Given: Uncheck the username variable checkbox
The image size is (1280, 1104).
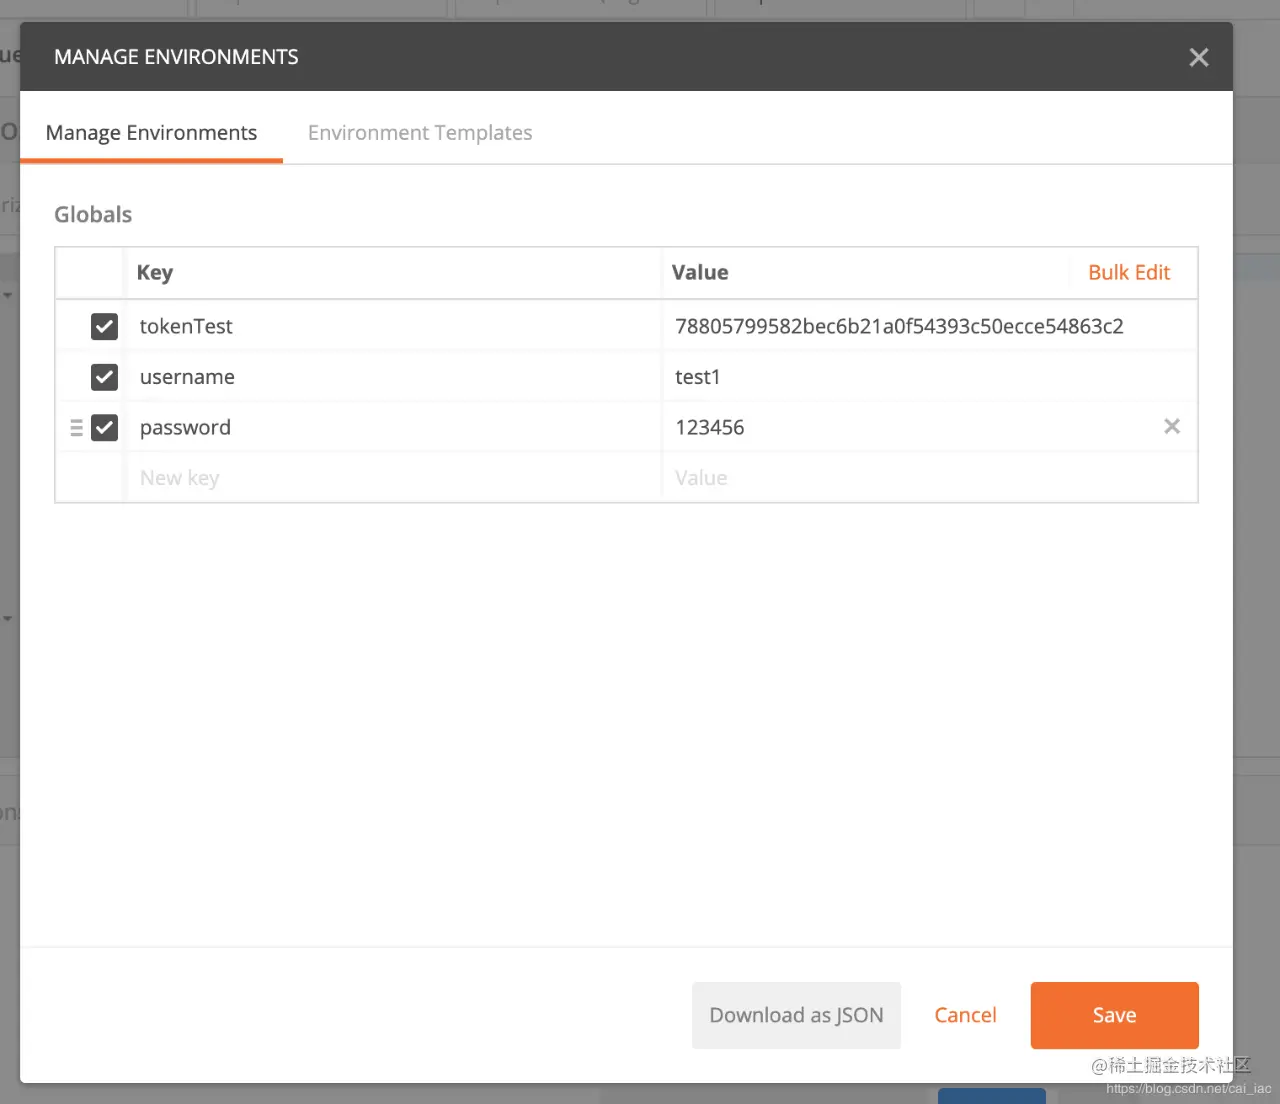Looking at the screenshot, I should pyautogui.click(x=104, y=377).
